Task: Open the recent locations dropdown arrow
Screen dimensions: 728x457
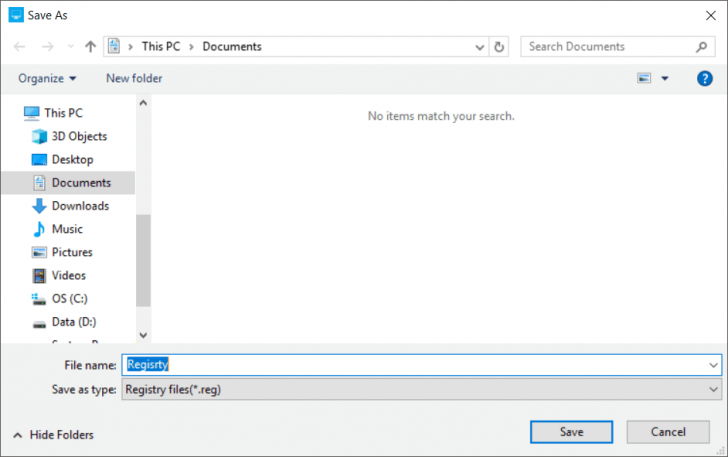Action: pos(71,46)
